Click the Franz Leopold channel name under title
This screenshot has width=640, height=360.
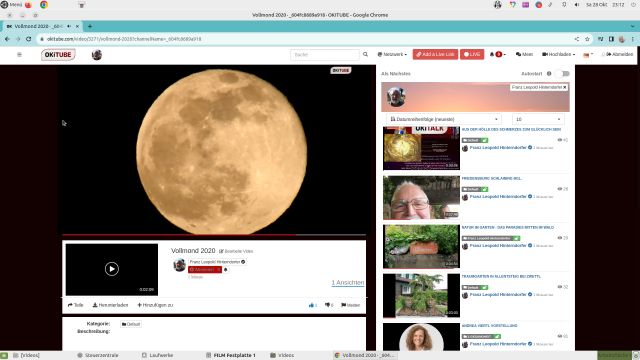(217, 262)
